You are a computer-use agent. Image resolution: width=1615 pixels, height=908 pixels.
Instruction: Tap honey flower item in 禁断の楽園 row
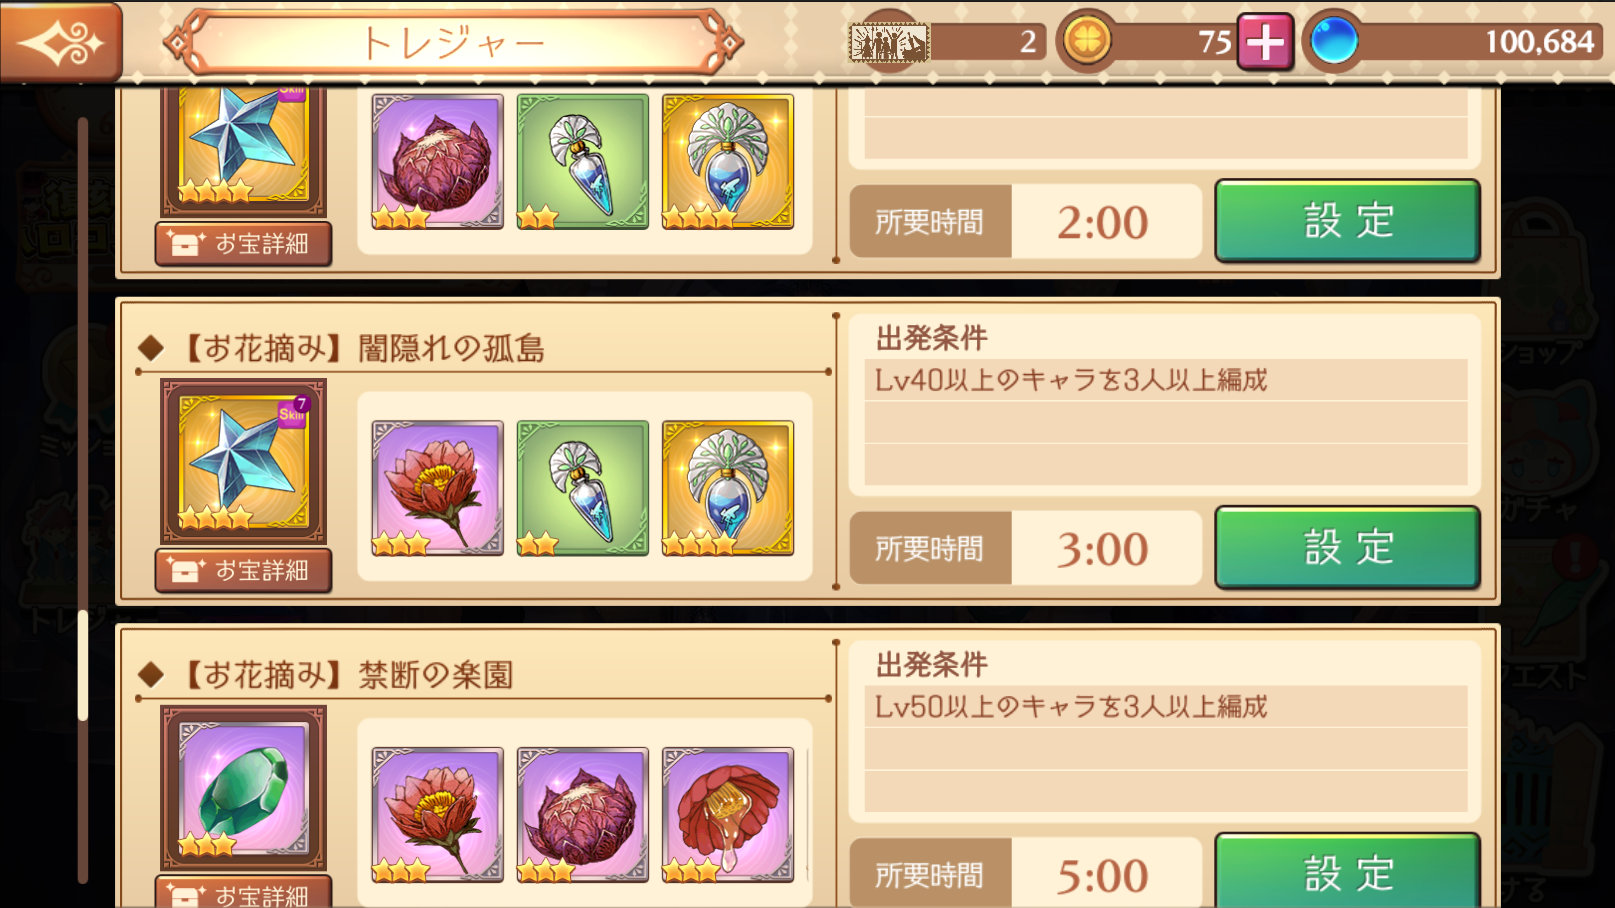(727, 814)
